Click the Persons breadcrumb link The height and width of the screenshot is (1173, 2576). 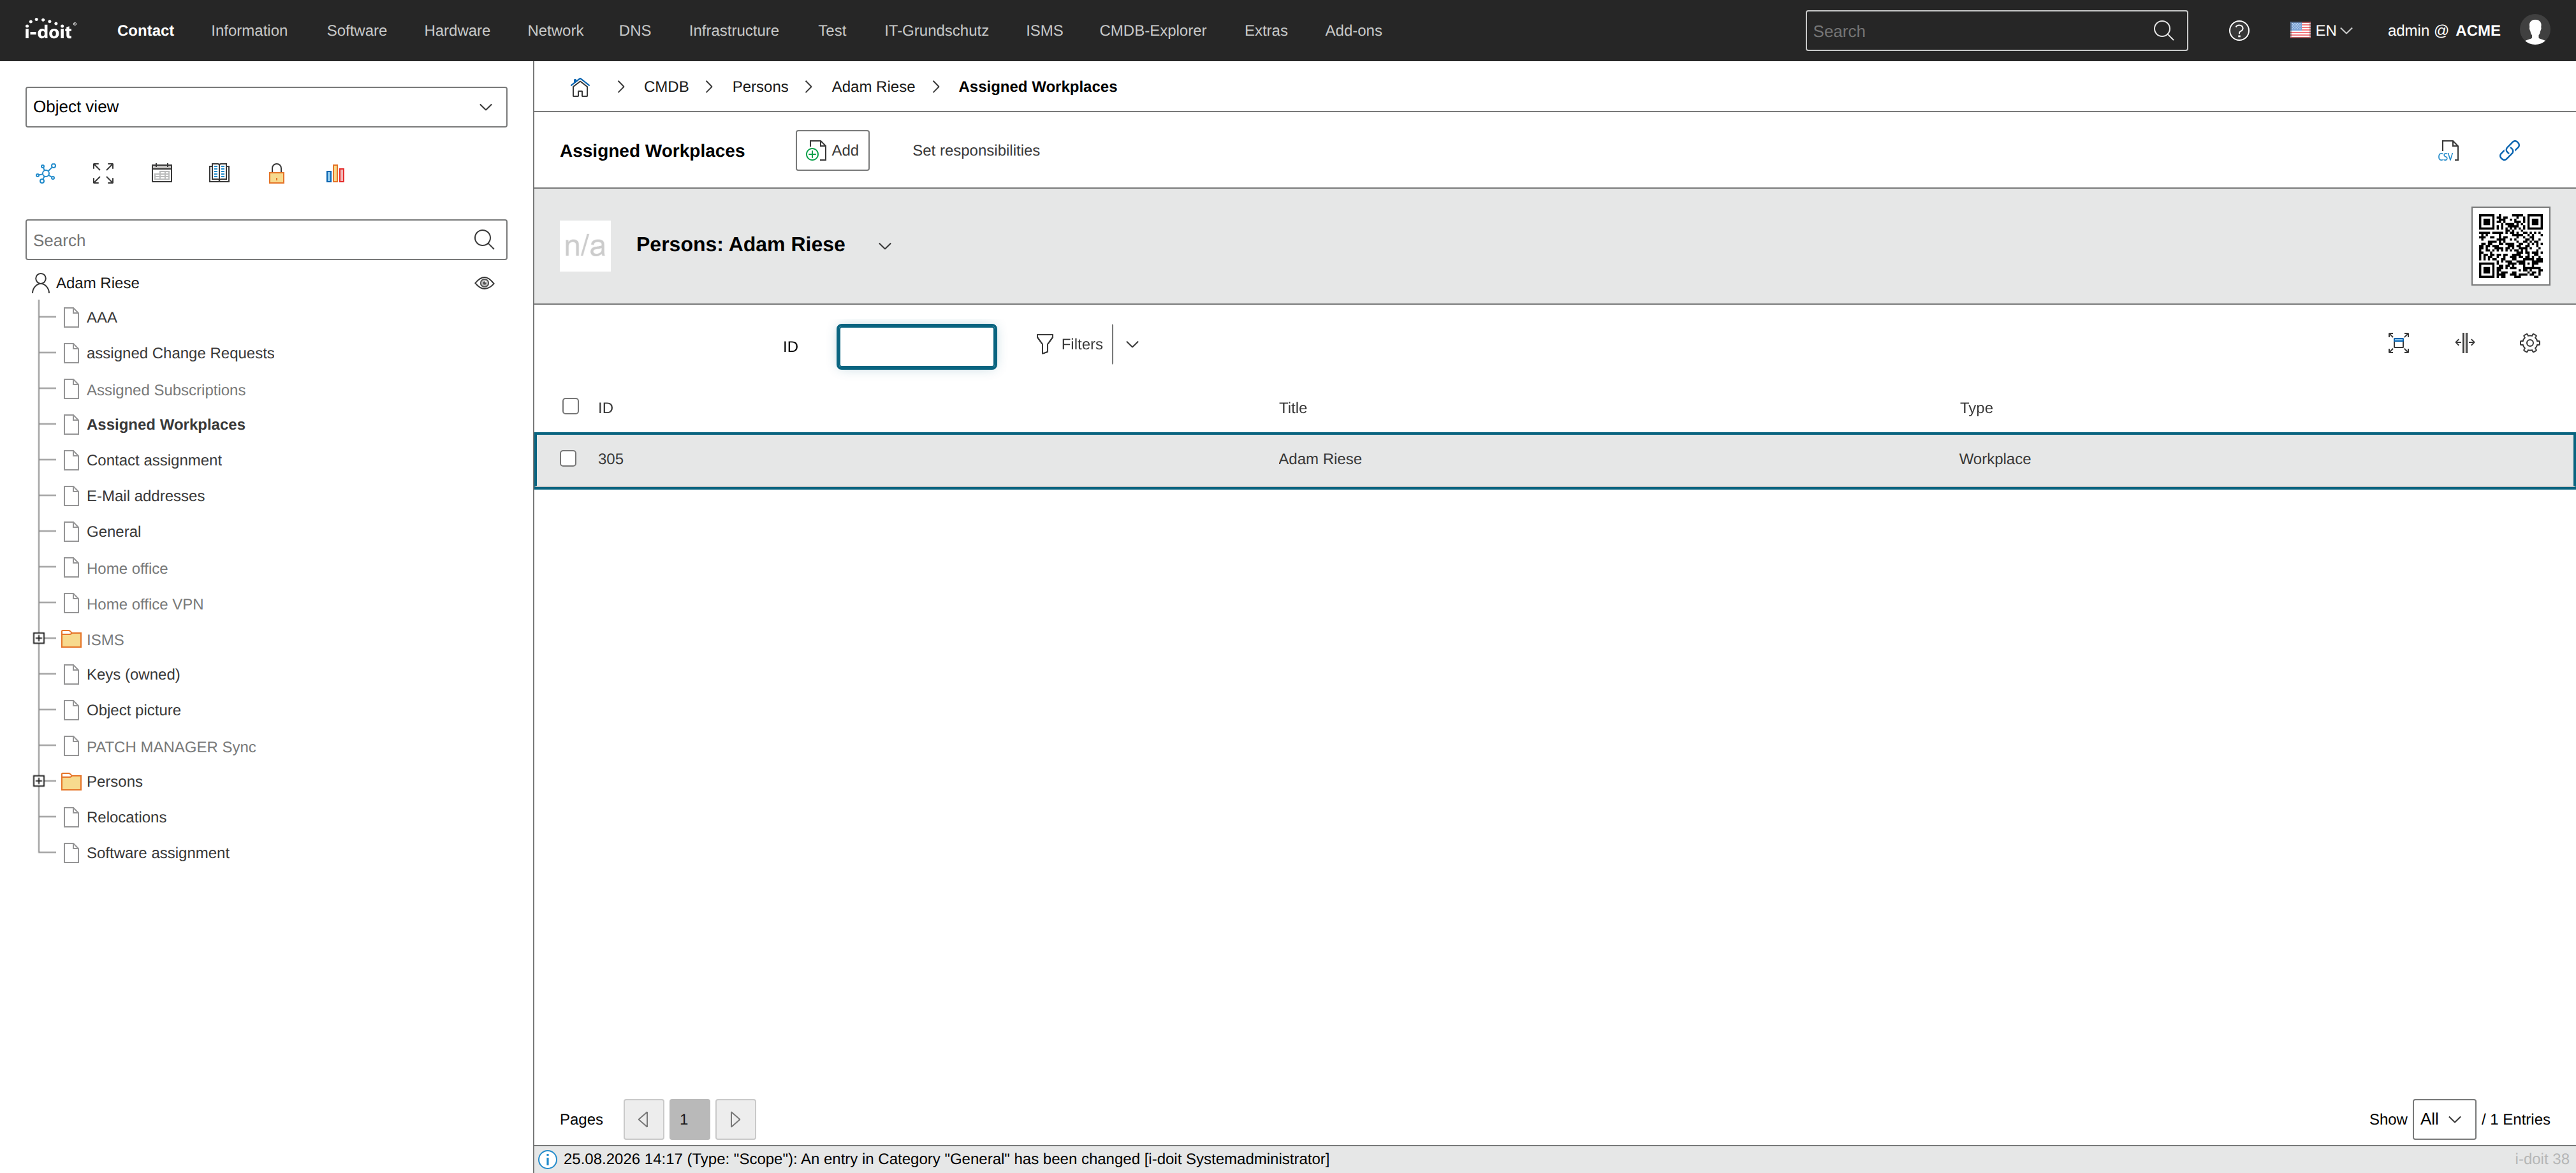[x=760, y=87]
